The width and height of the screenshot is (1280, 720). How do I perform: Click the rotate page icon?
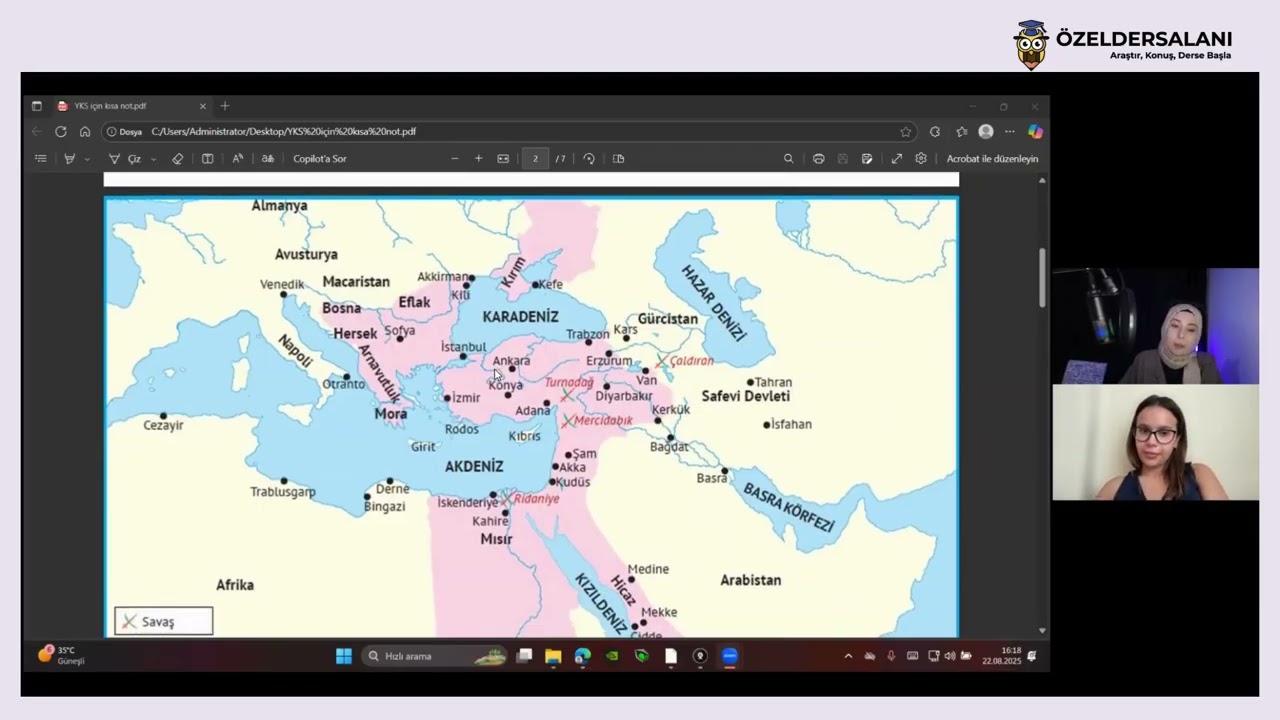tap(589, 158)
